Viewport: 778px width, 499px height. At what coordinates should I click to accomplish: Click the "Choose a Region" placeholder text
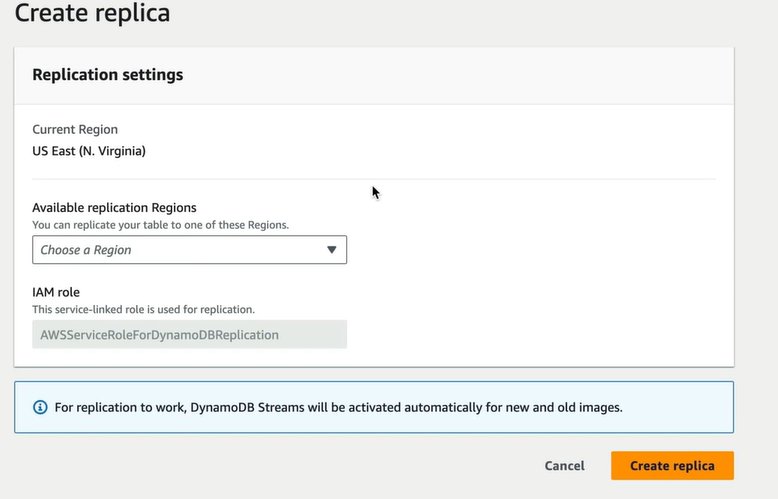coord(86,250)
